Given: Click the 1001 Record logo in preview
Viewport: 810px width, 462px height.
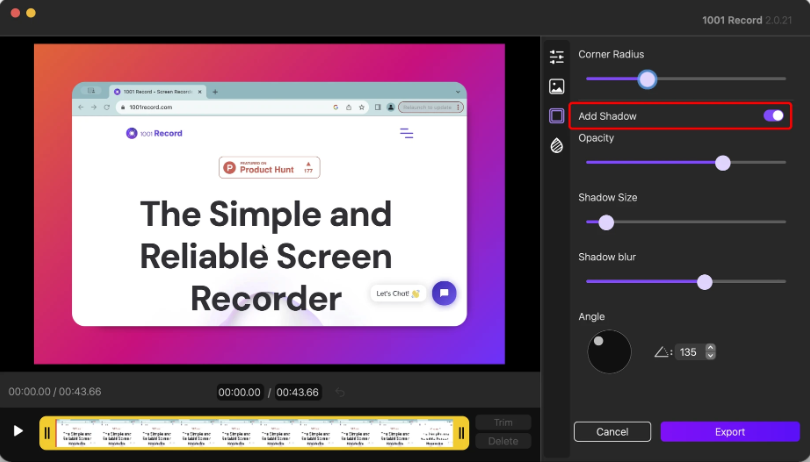Looking at the screenshot, I should click(154, 133).
